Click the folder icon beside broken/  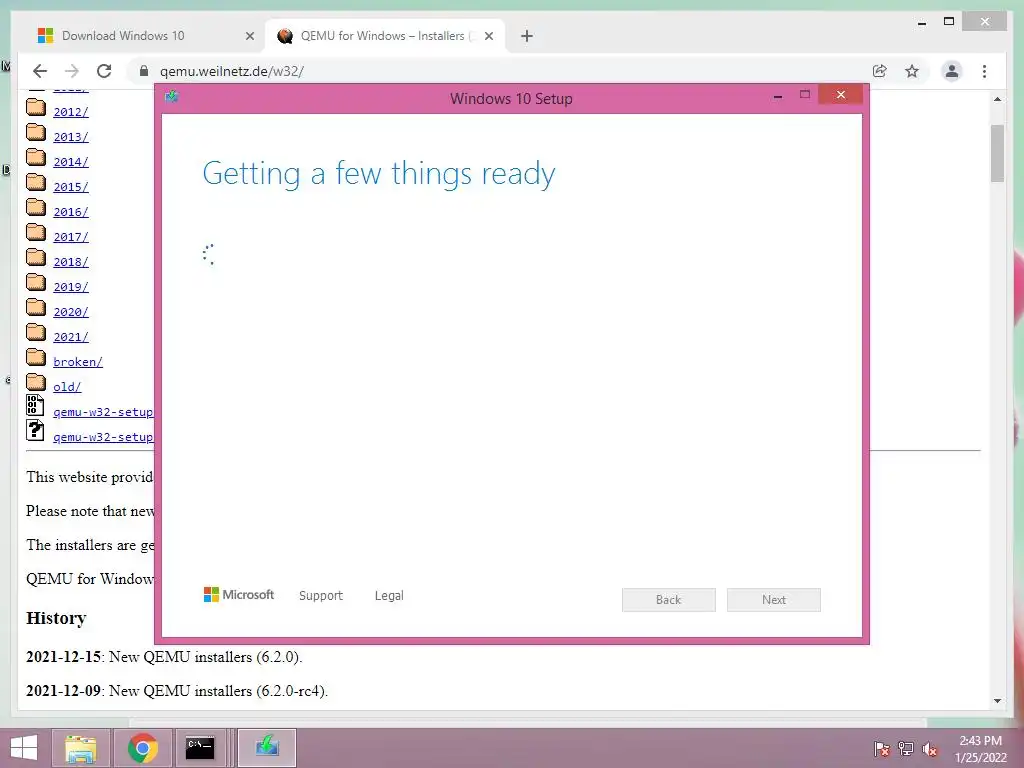tap(36, 358)
